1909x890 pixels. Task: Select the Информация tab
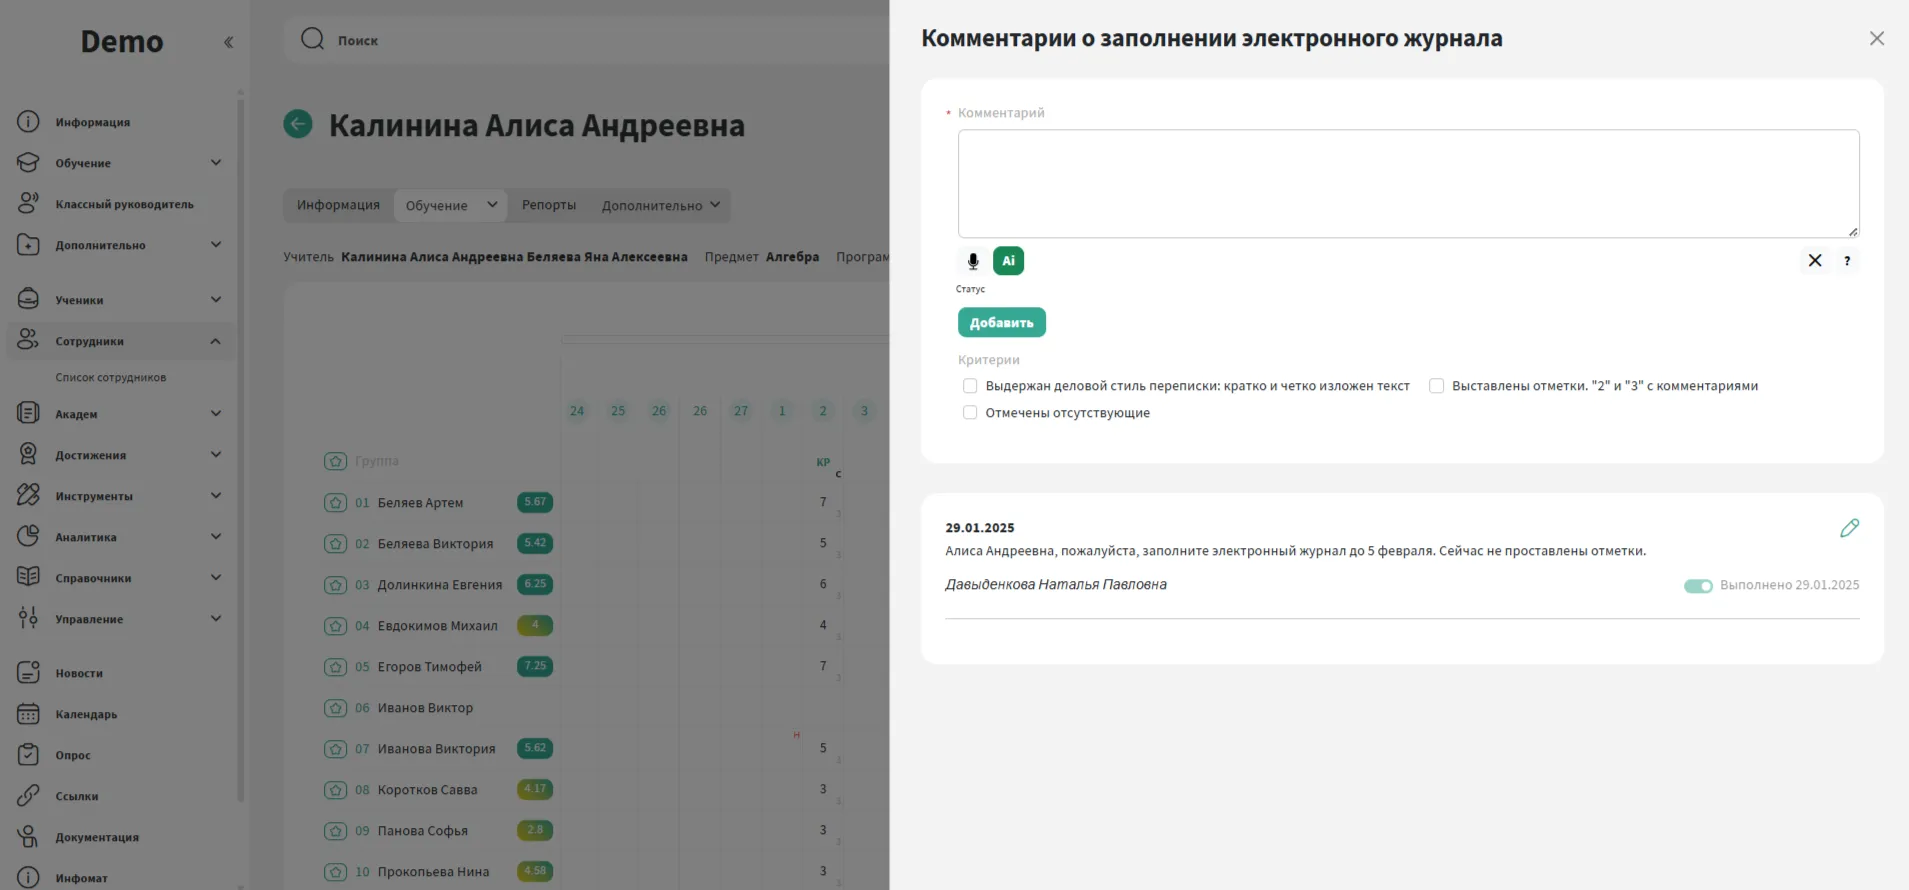(x=338, y=205)
